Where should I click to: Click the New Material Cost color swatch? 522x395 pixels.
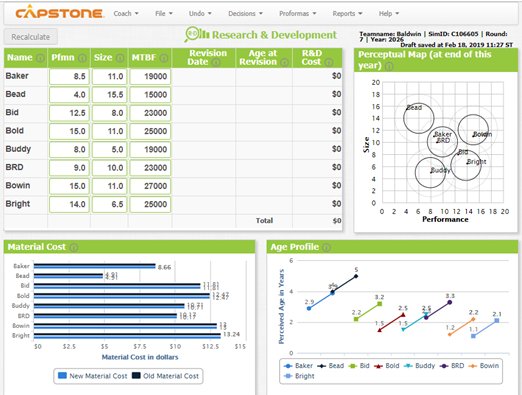point(62,376)
